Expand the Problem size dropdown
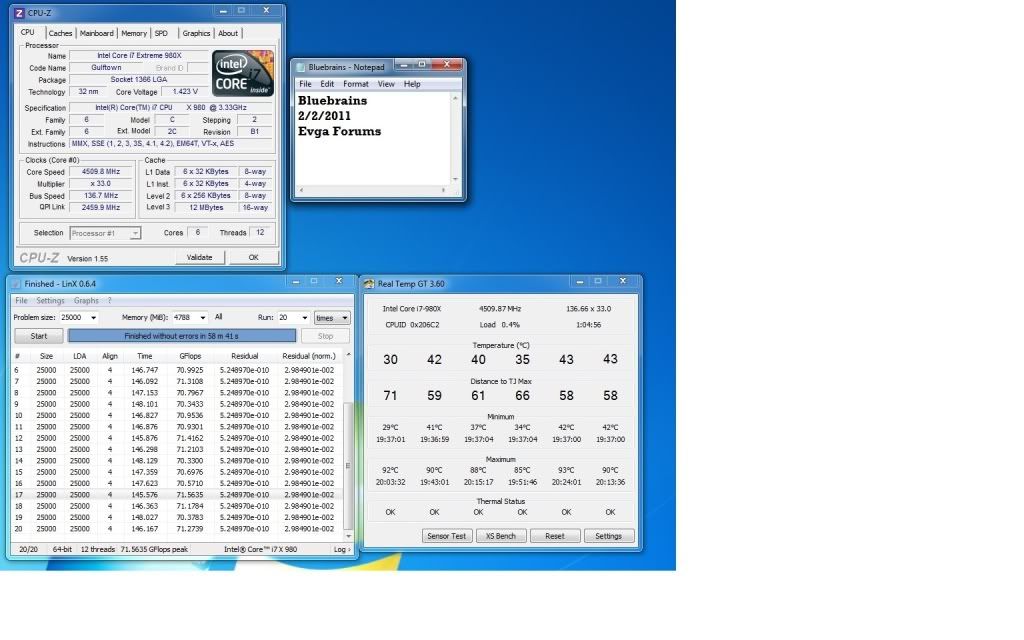 click(93, 318)
